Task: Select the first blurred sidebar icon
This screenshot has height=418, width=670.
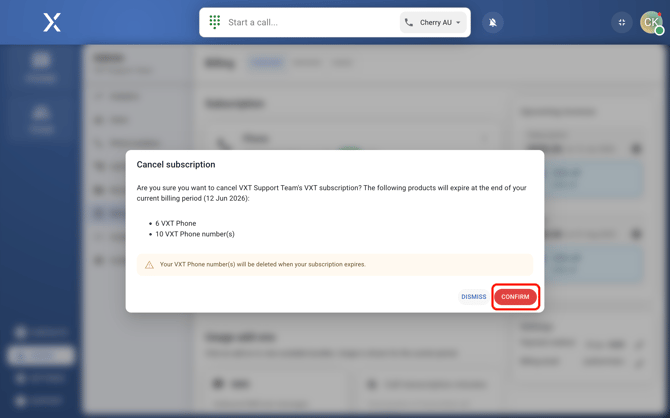Action: [x=41, y=66]
